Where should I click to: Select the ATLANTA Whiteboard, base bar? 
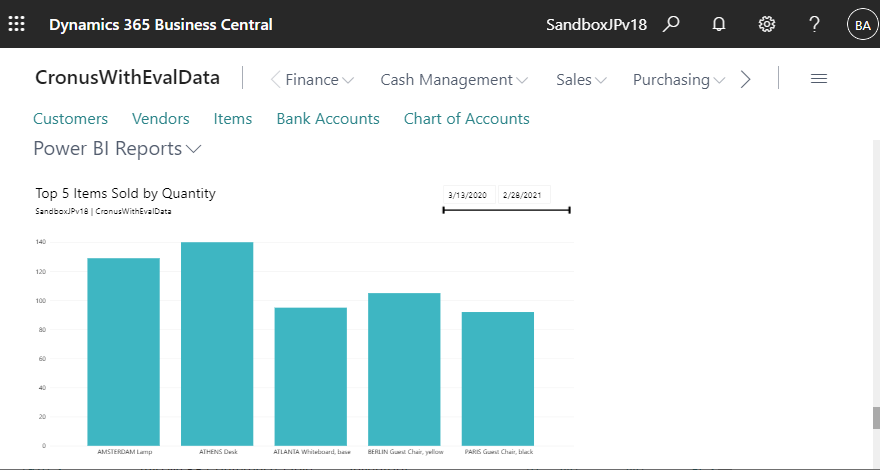[310, 377]
